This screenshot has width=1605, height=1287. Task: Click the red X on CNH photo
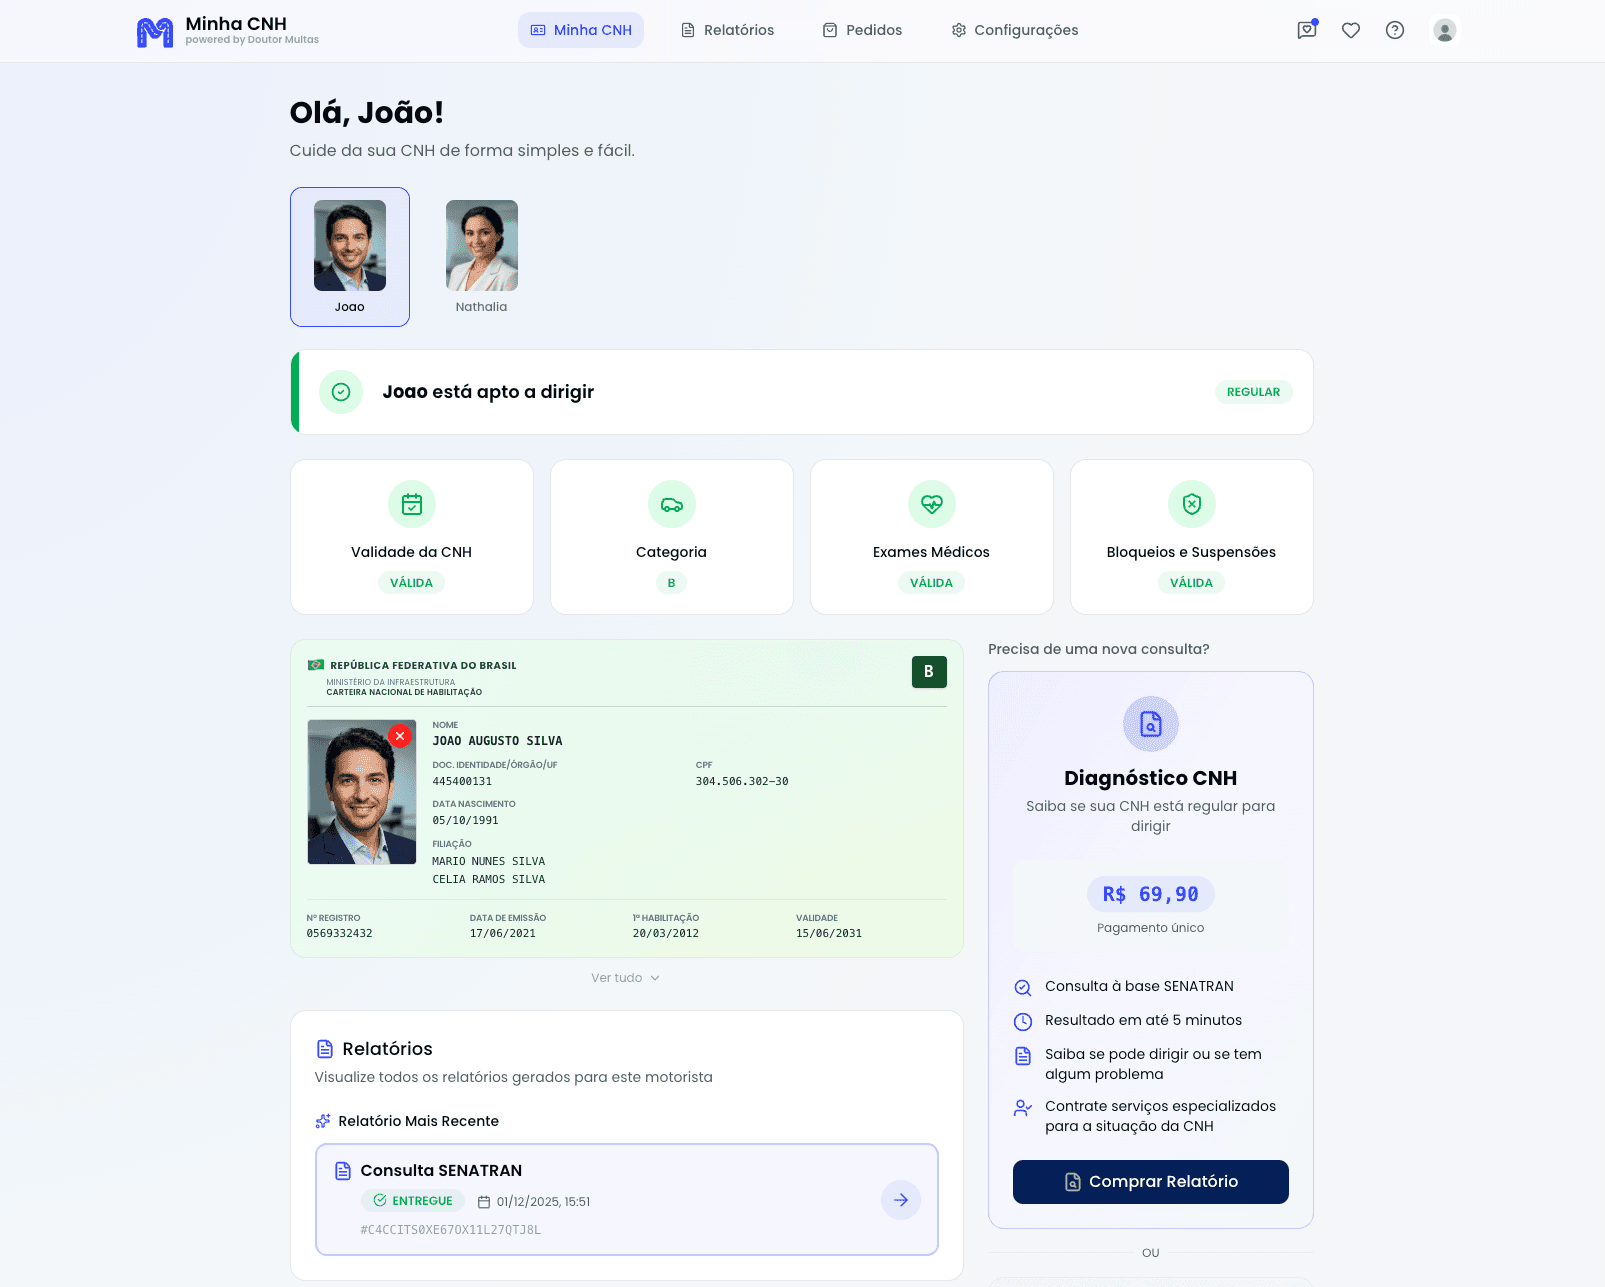(400, 736)
